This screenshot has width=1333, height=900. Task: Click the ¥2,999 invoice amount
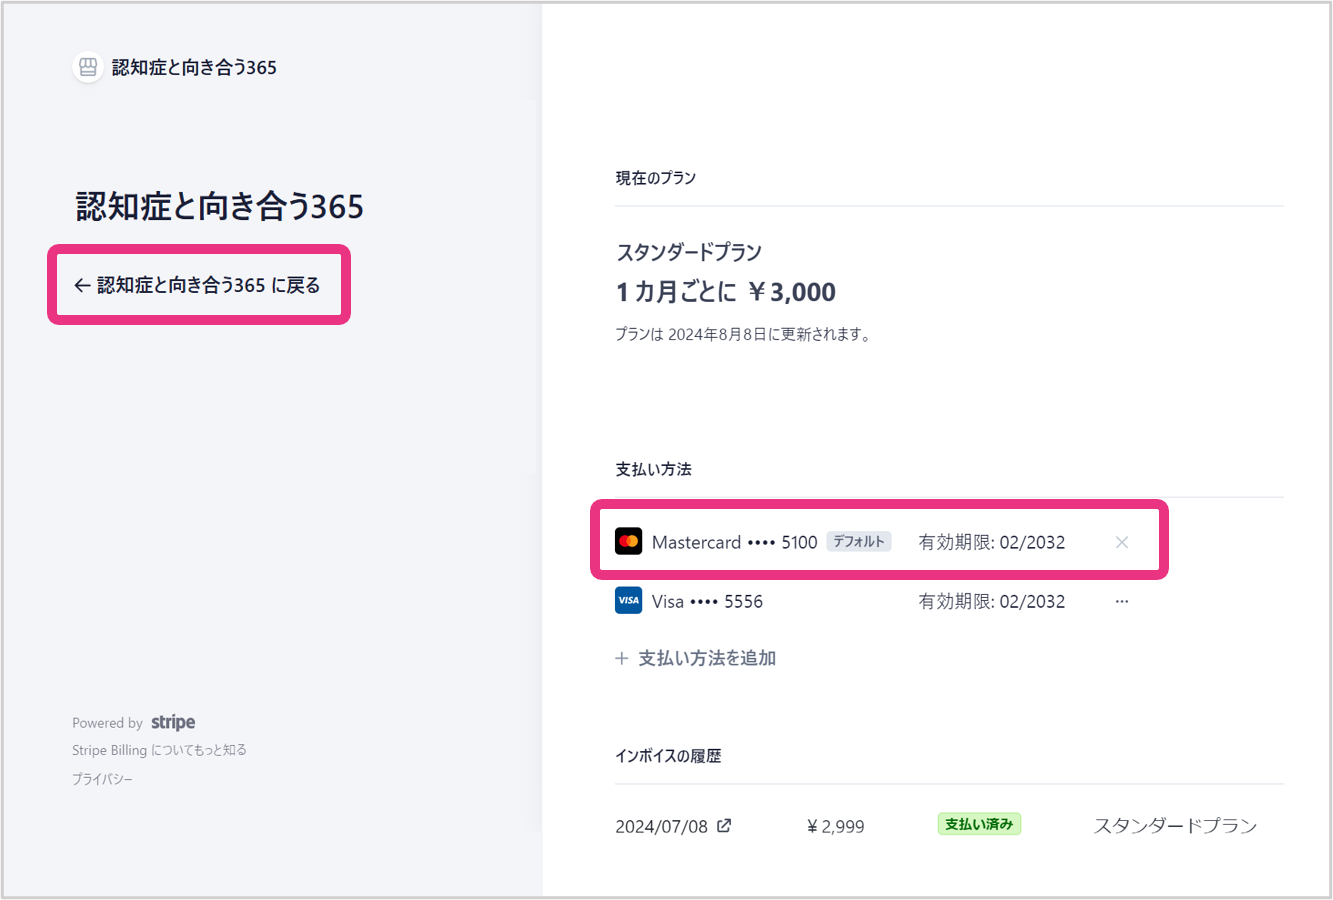[835, 827]
